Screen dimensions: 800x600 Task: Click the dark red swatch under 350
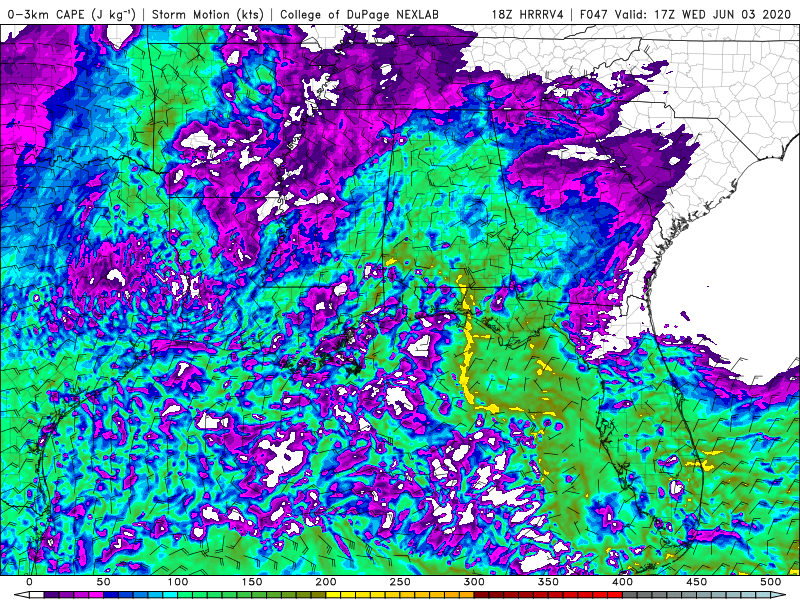[x=555, y=595]
